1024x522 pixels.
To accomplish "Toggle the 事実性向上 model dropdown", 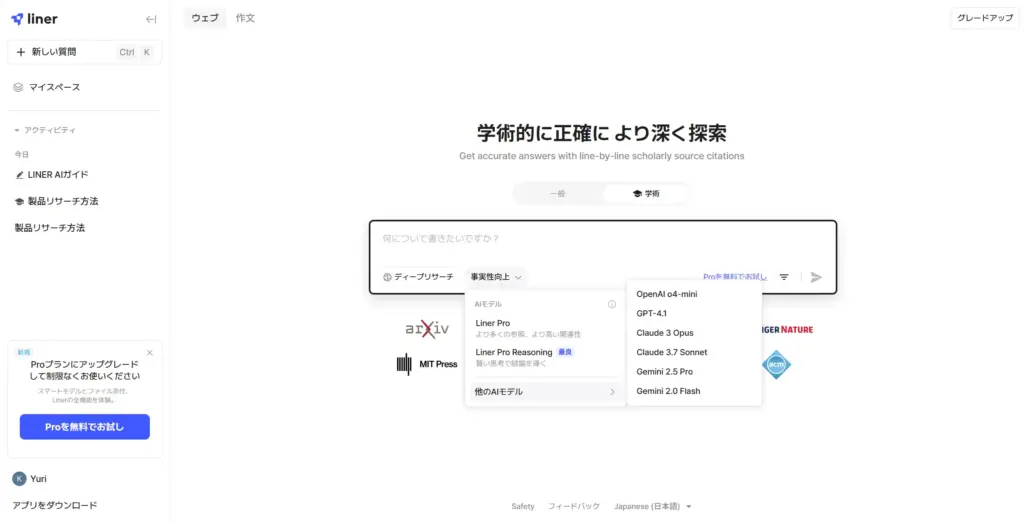I will click(x=496, y=277).
